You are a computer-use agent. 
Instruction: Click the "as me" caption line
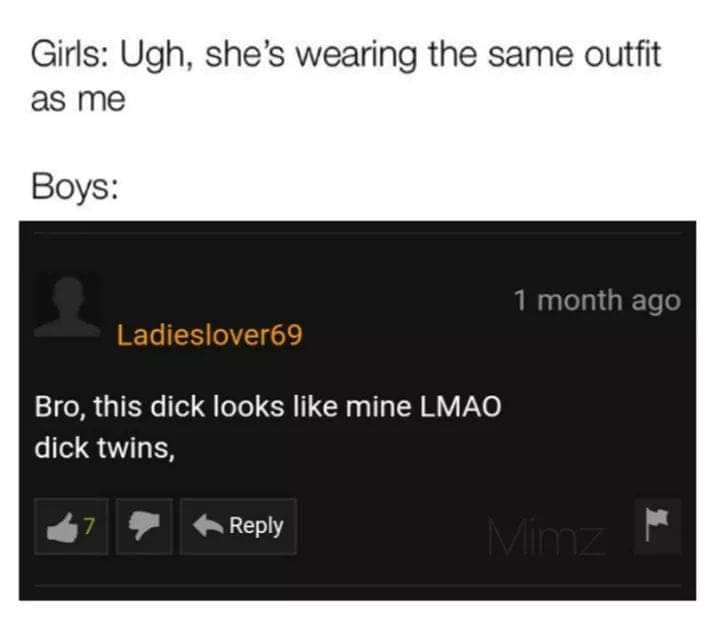[x=78, y=100]
